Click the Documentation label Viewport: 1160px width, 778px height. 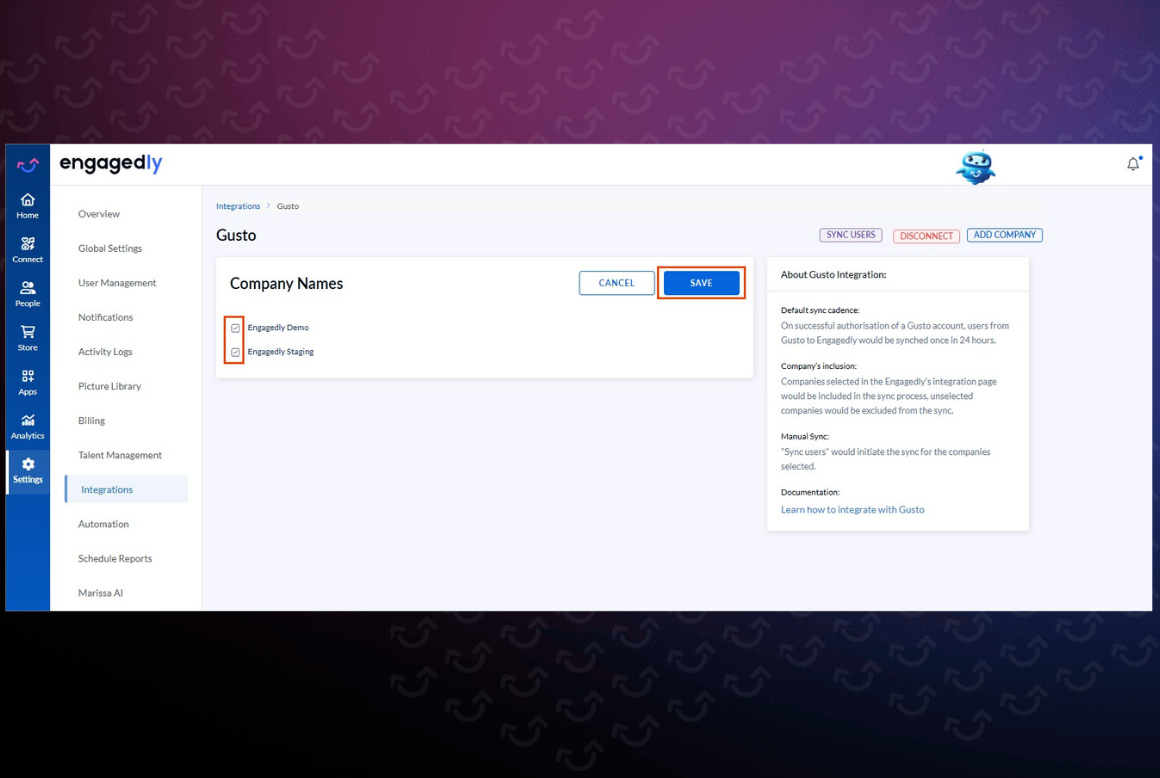(810, 492)
